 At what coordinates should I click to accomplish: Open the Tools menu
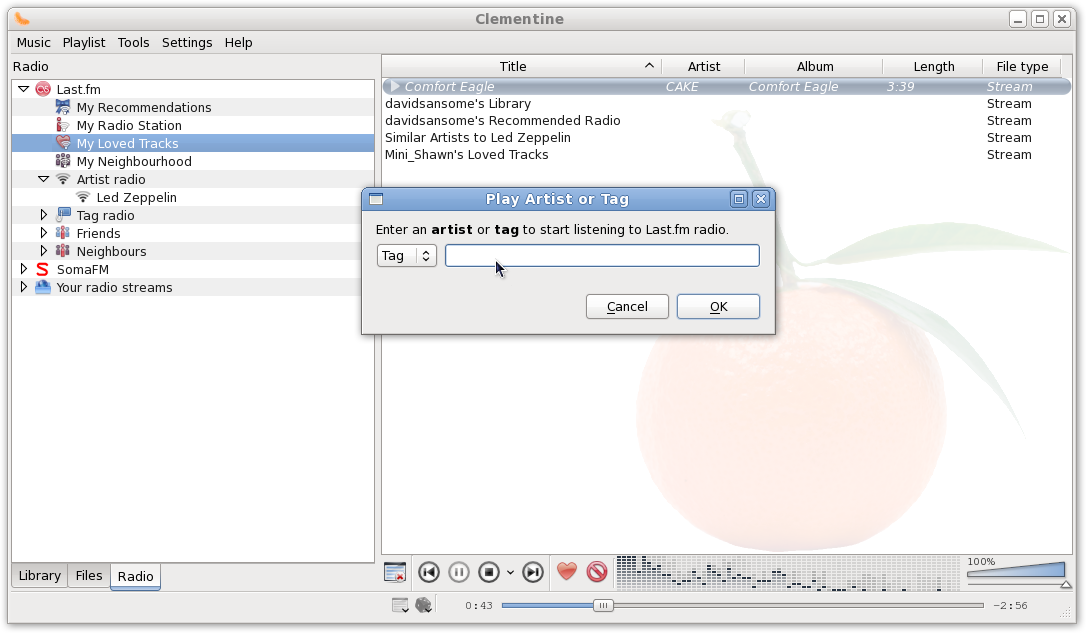pyautogui.click(x=133, y=43)
